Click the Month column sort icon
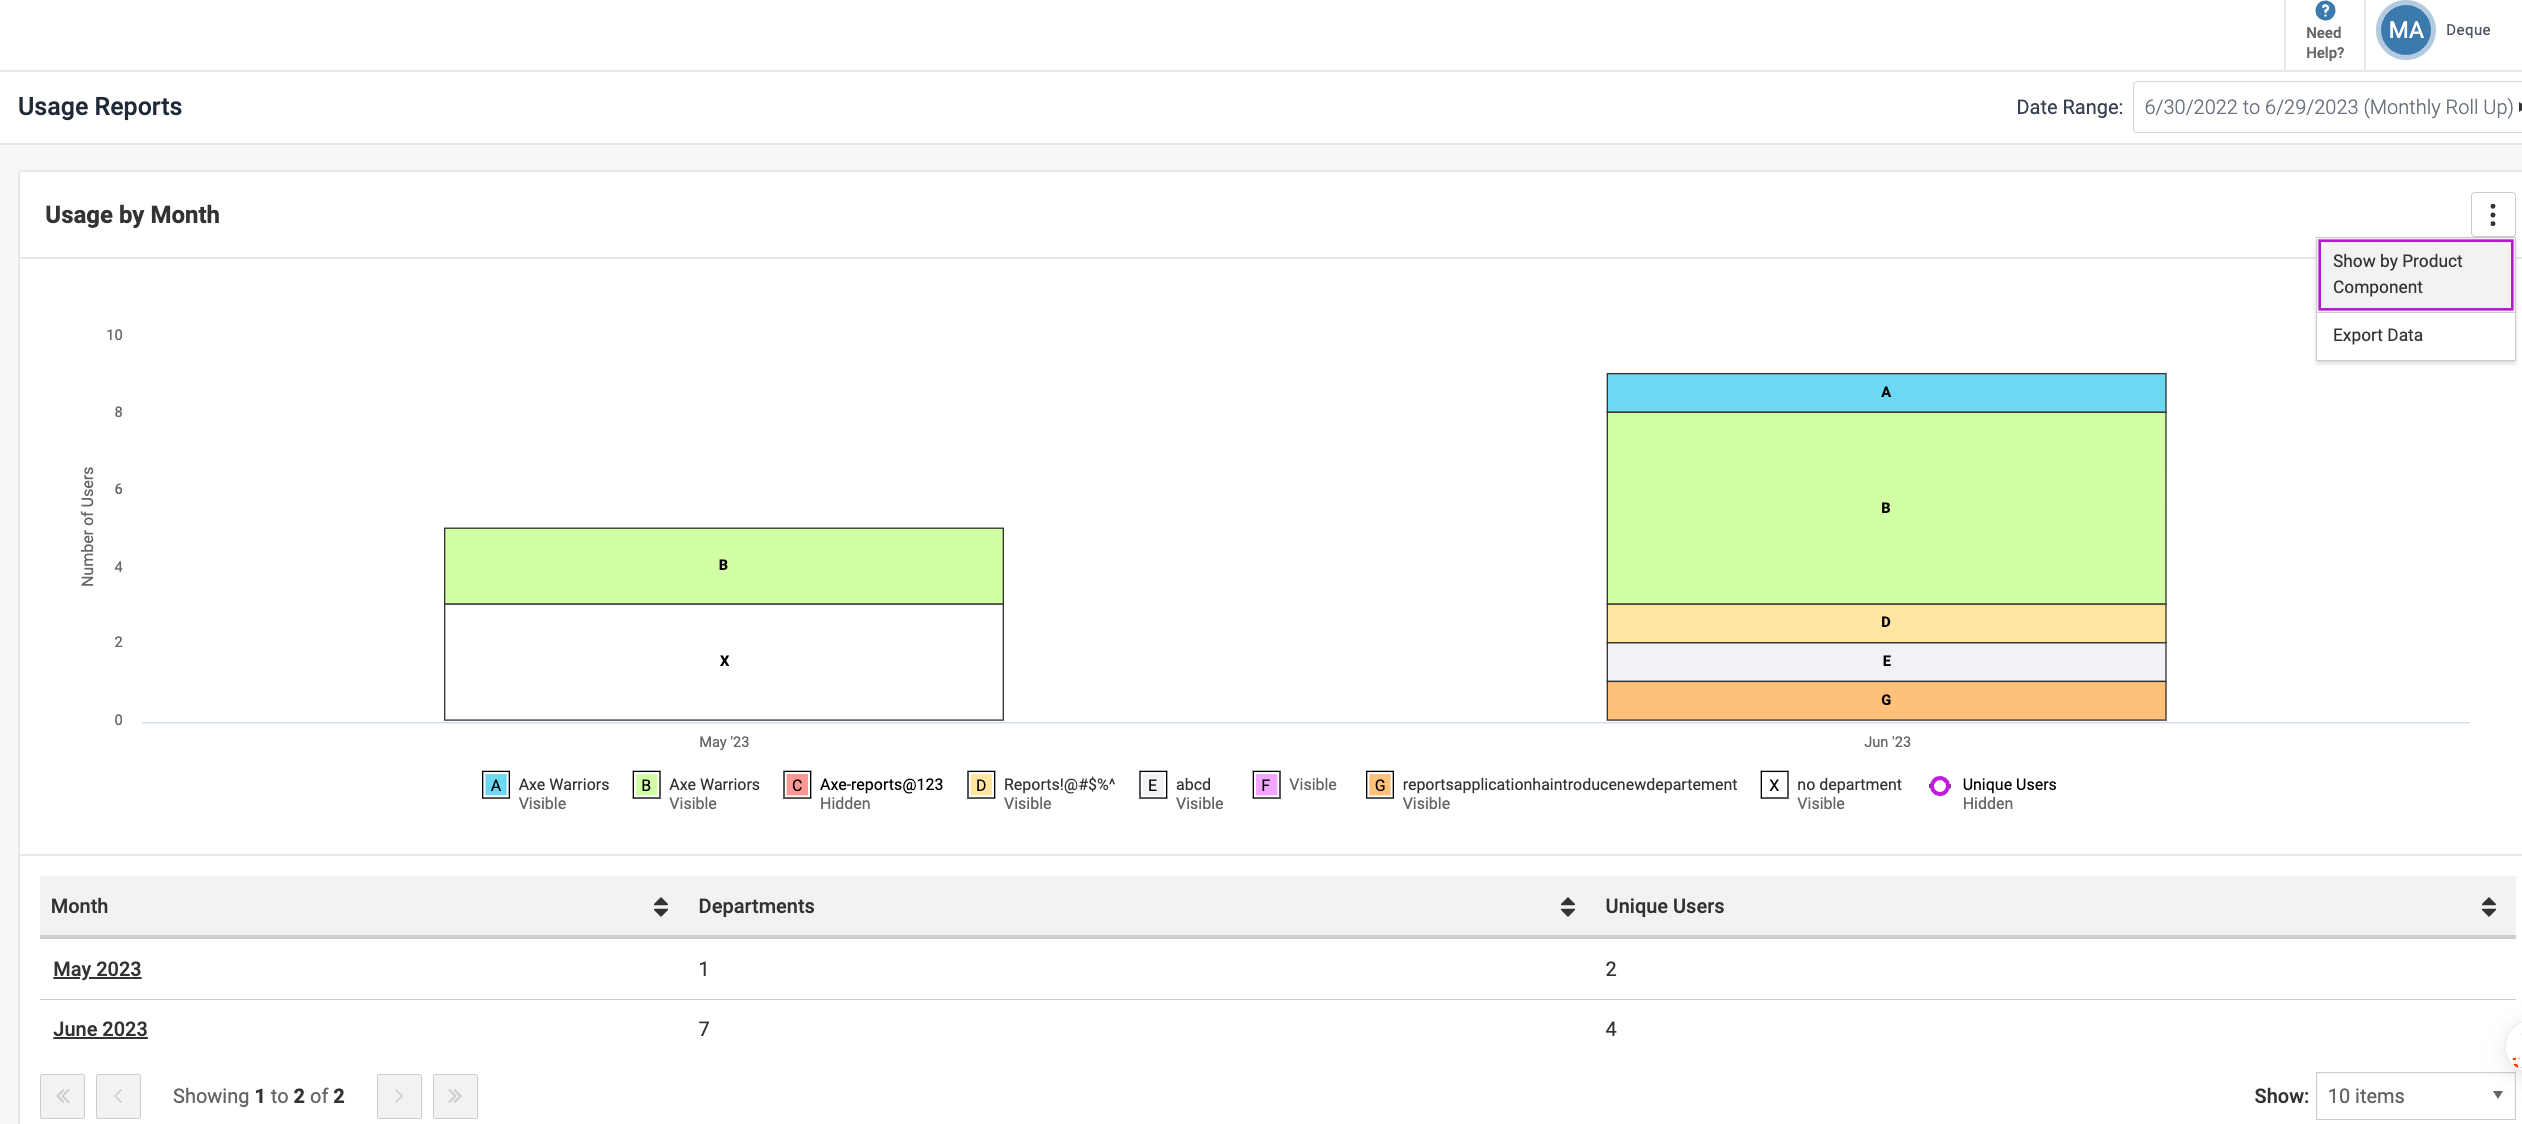The width and height of the screenshot is (2522, 1124). (x=660, y=907)
